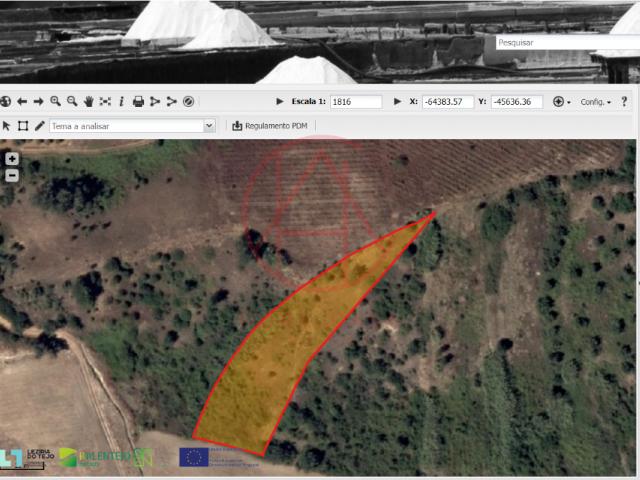Open the print map tool
Screen dimensions: 640x480
[138, 101]
